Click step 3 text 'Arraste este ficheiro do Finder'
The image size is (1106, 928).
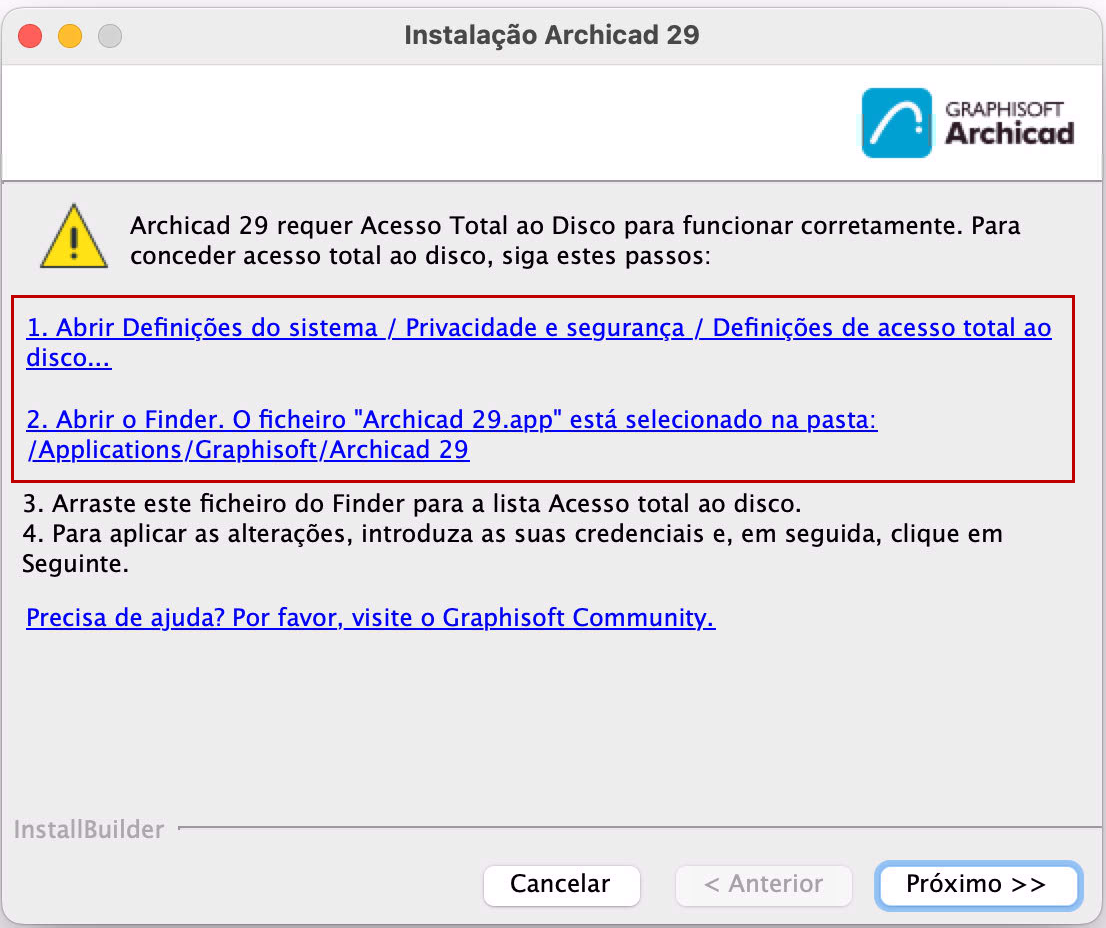[x=229, y=503]
